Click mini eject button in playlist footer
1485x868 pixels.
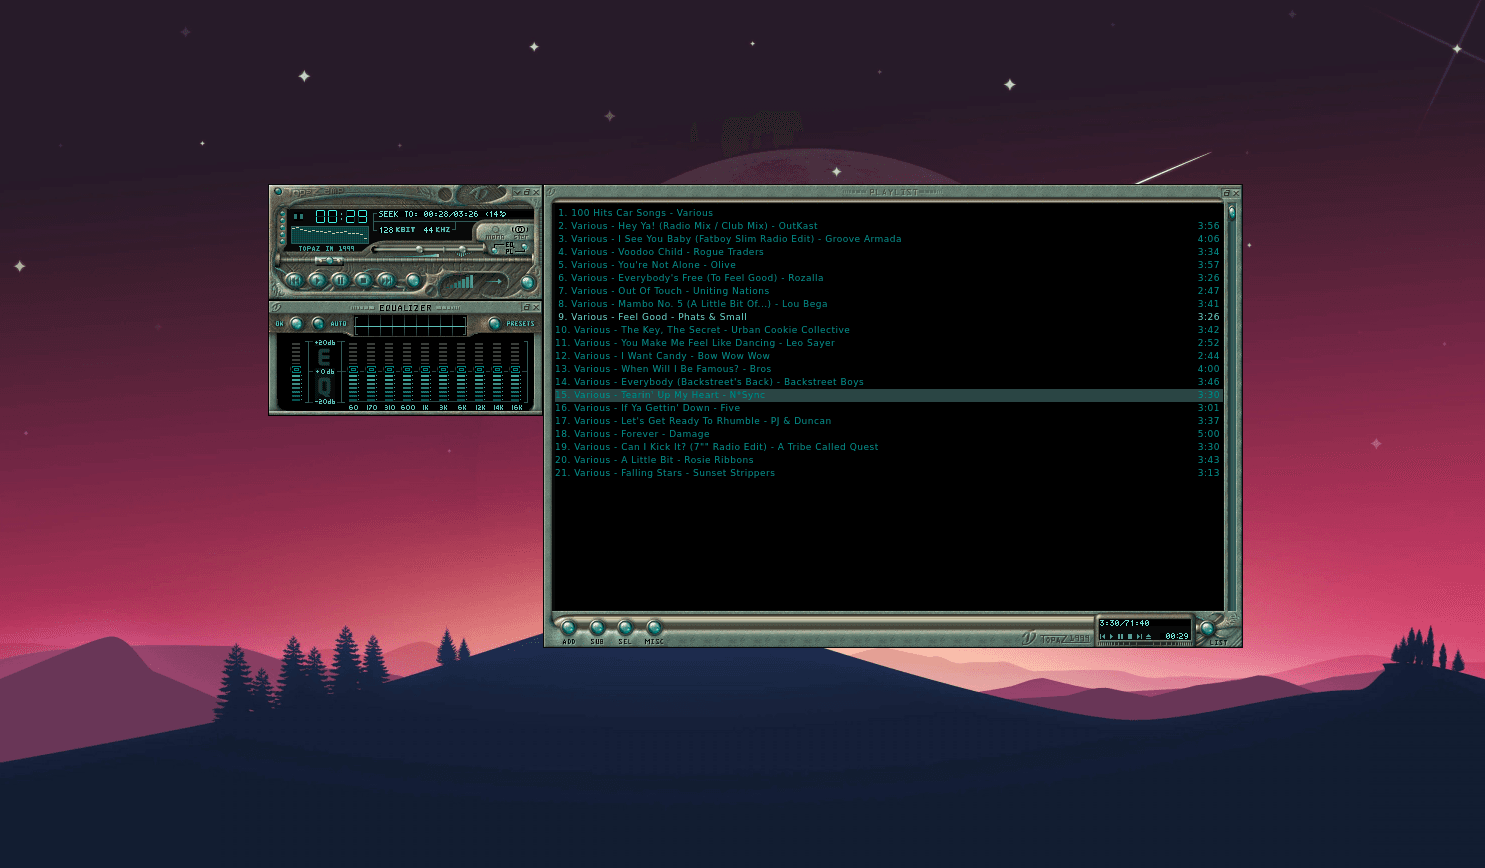(x=1148, y=636)
